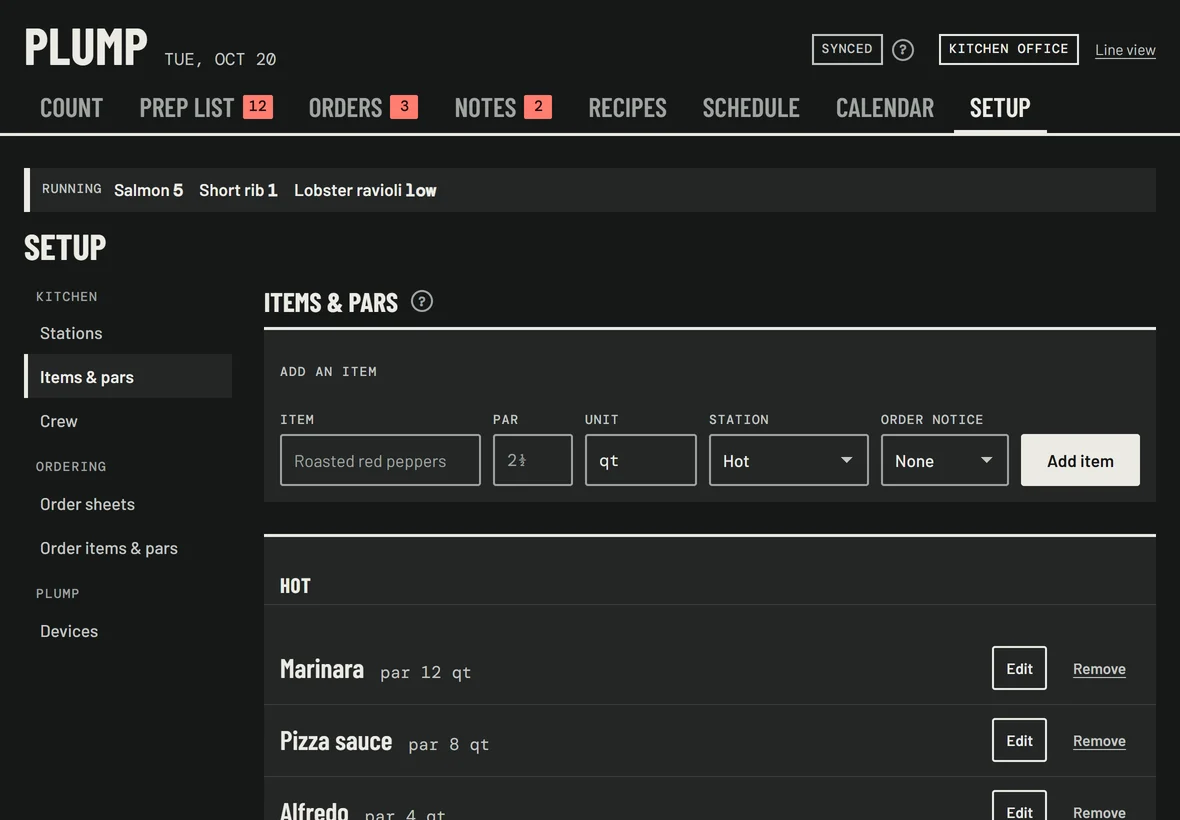The width and height of the screenshot is (1180, 820).
Task: Click the PLUMP logo
Action: click(x=86, y=47)
